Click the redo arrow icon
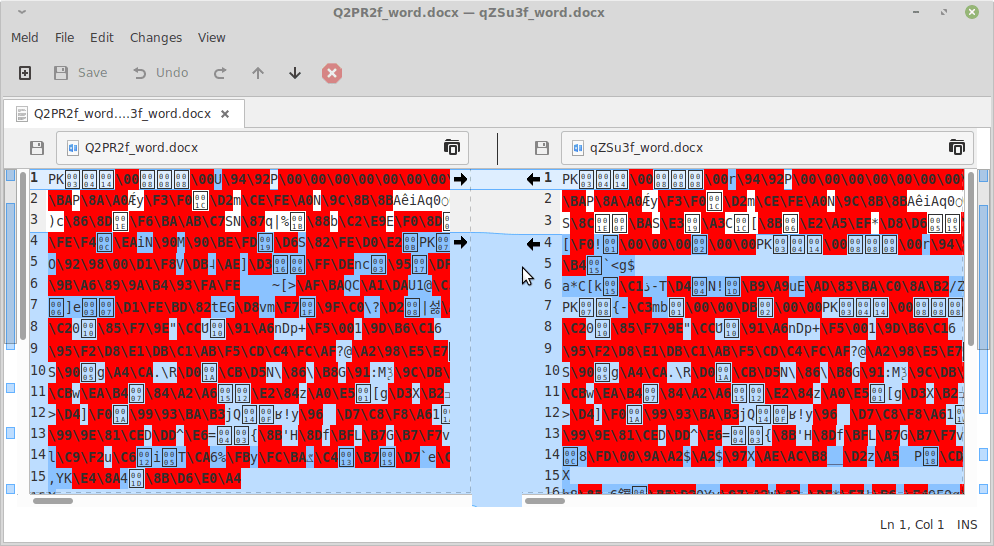The width and height of the screenshot is (994, 546). click(220, 73)
